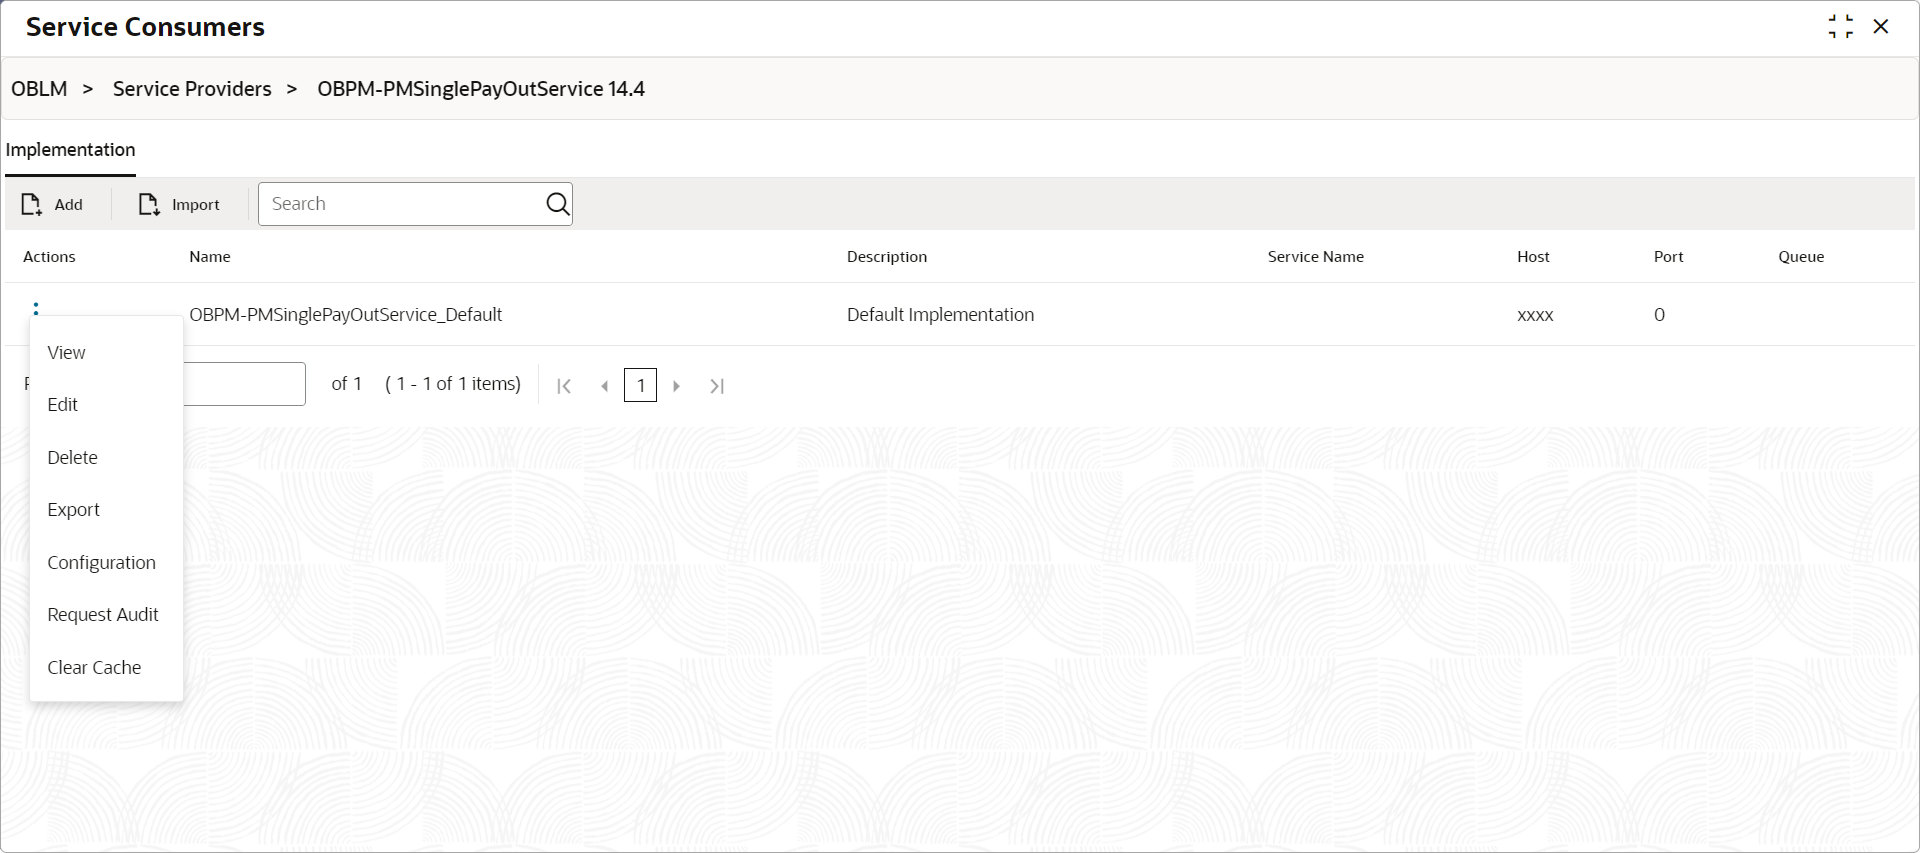
Task: Select Clear Cache menu option
Action: 94,667
